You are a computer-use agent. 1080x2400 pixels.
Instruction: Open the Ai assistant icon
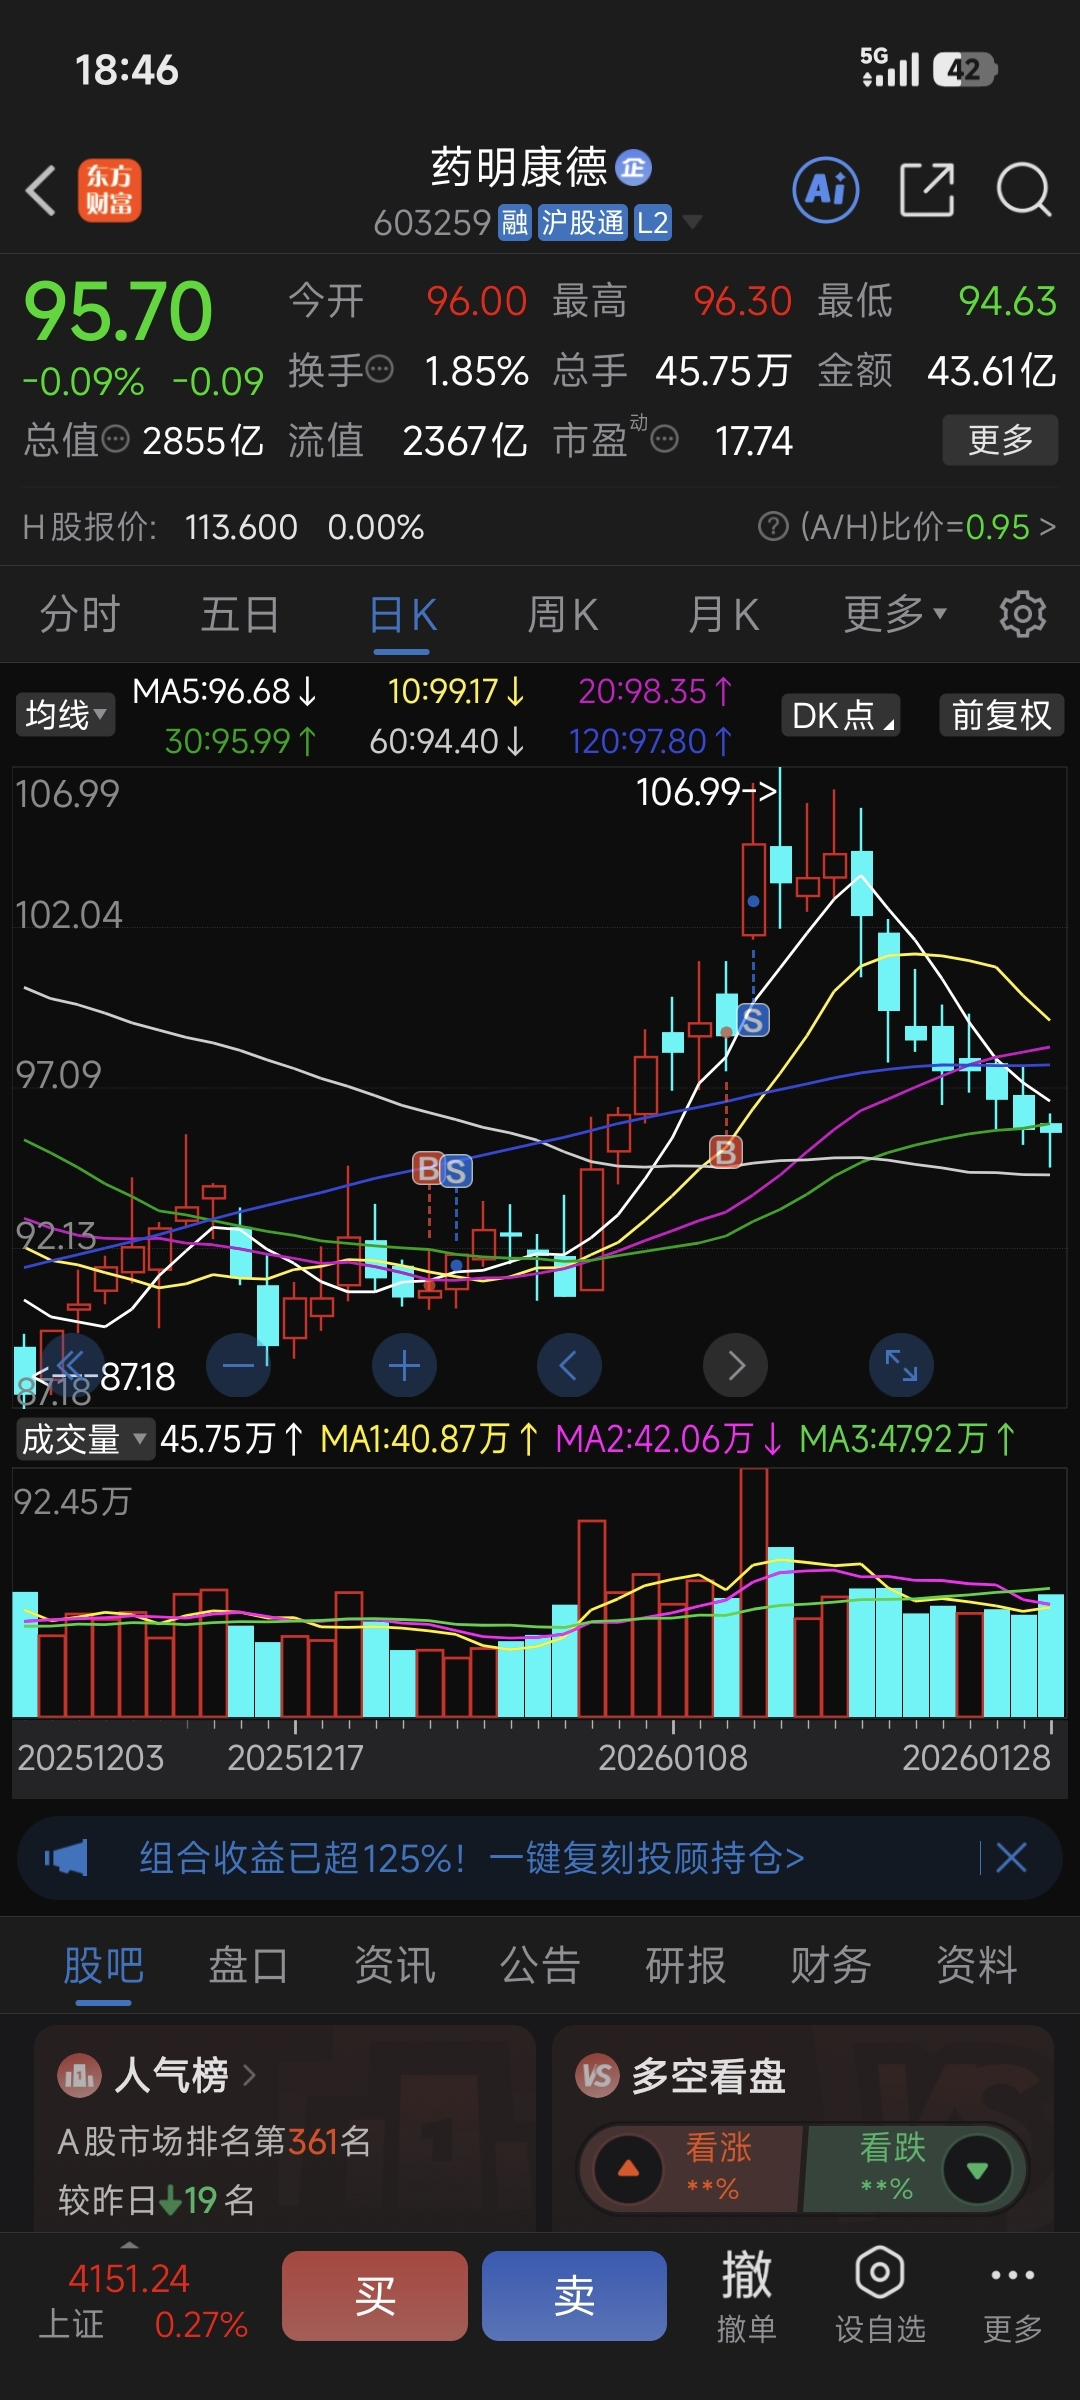tap(826, 189)
